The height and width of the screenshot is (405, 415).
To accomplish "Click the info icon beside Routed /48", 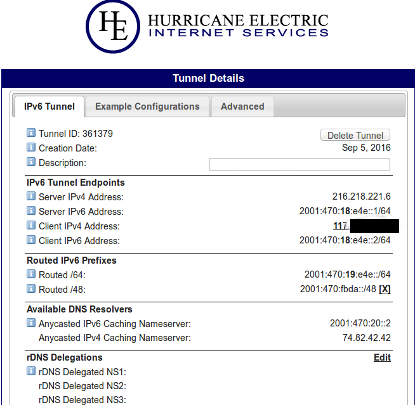I will [31, 289].
